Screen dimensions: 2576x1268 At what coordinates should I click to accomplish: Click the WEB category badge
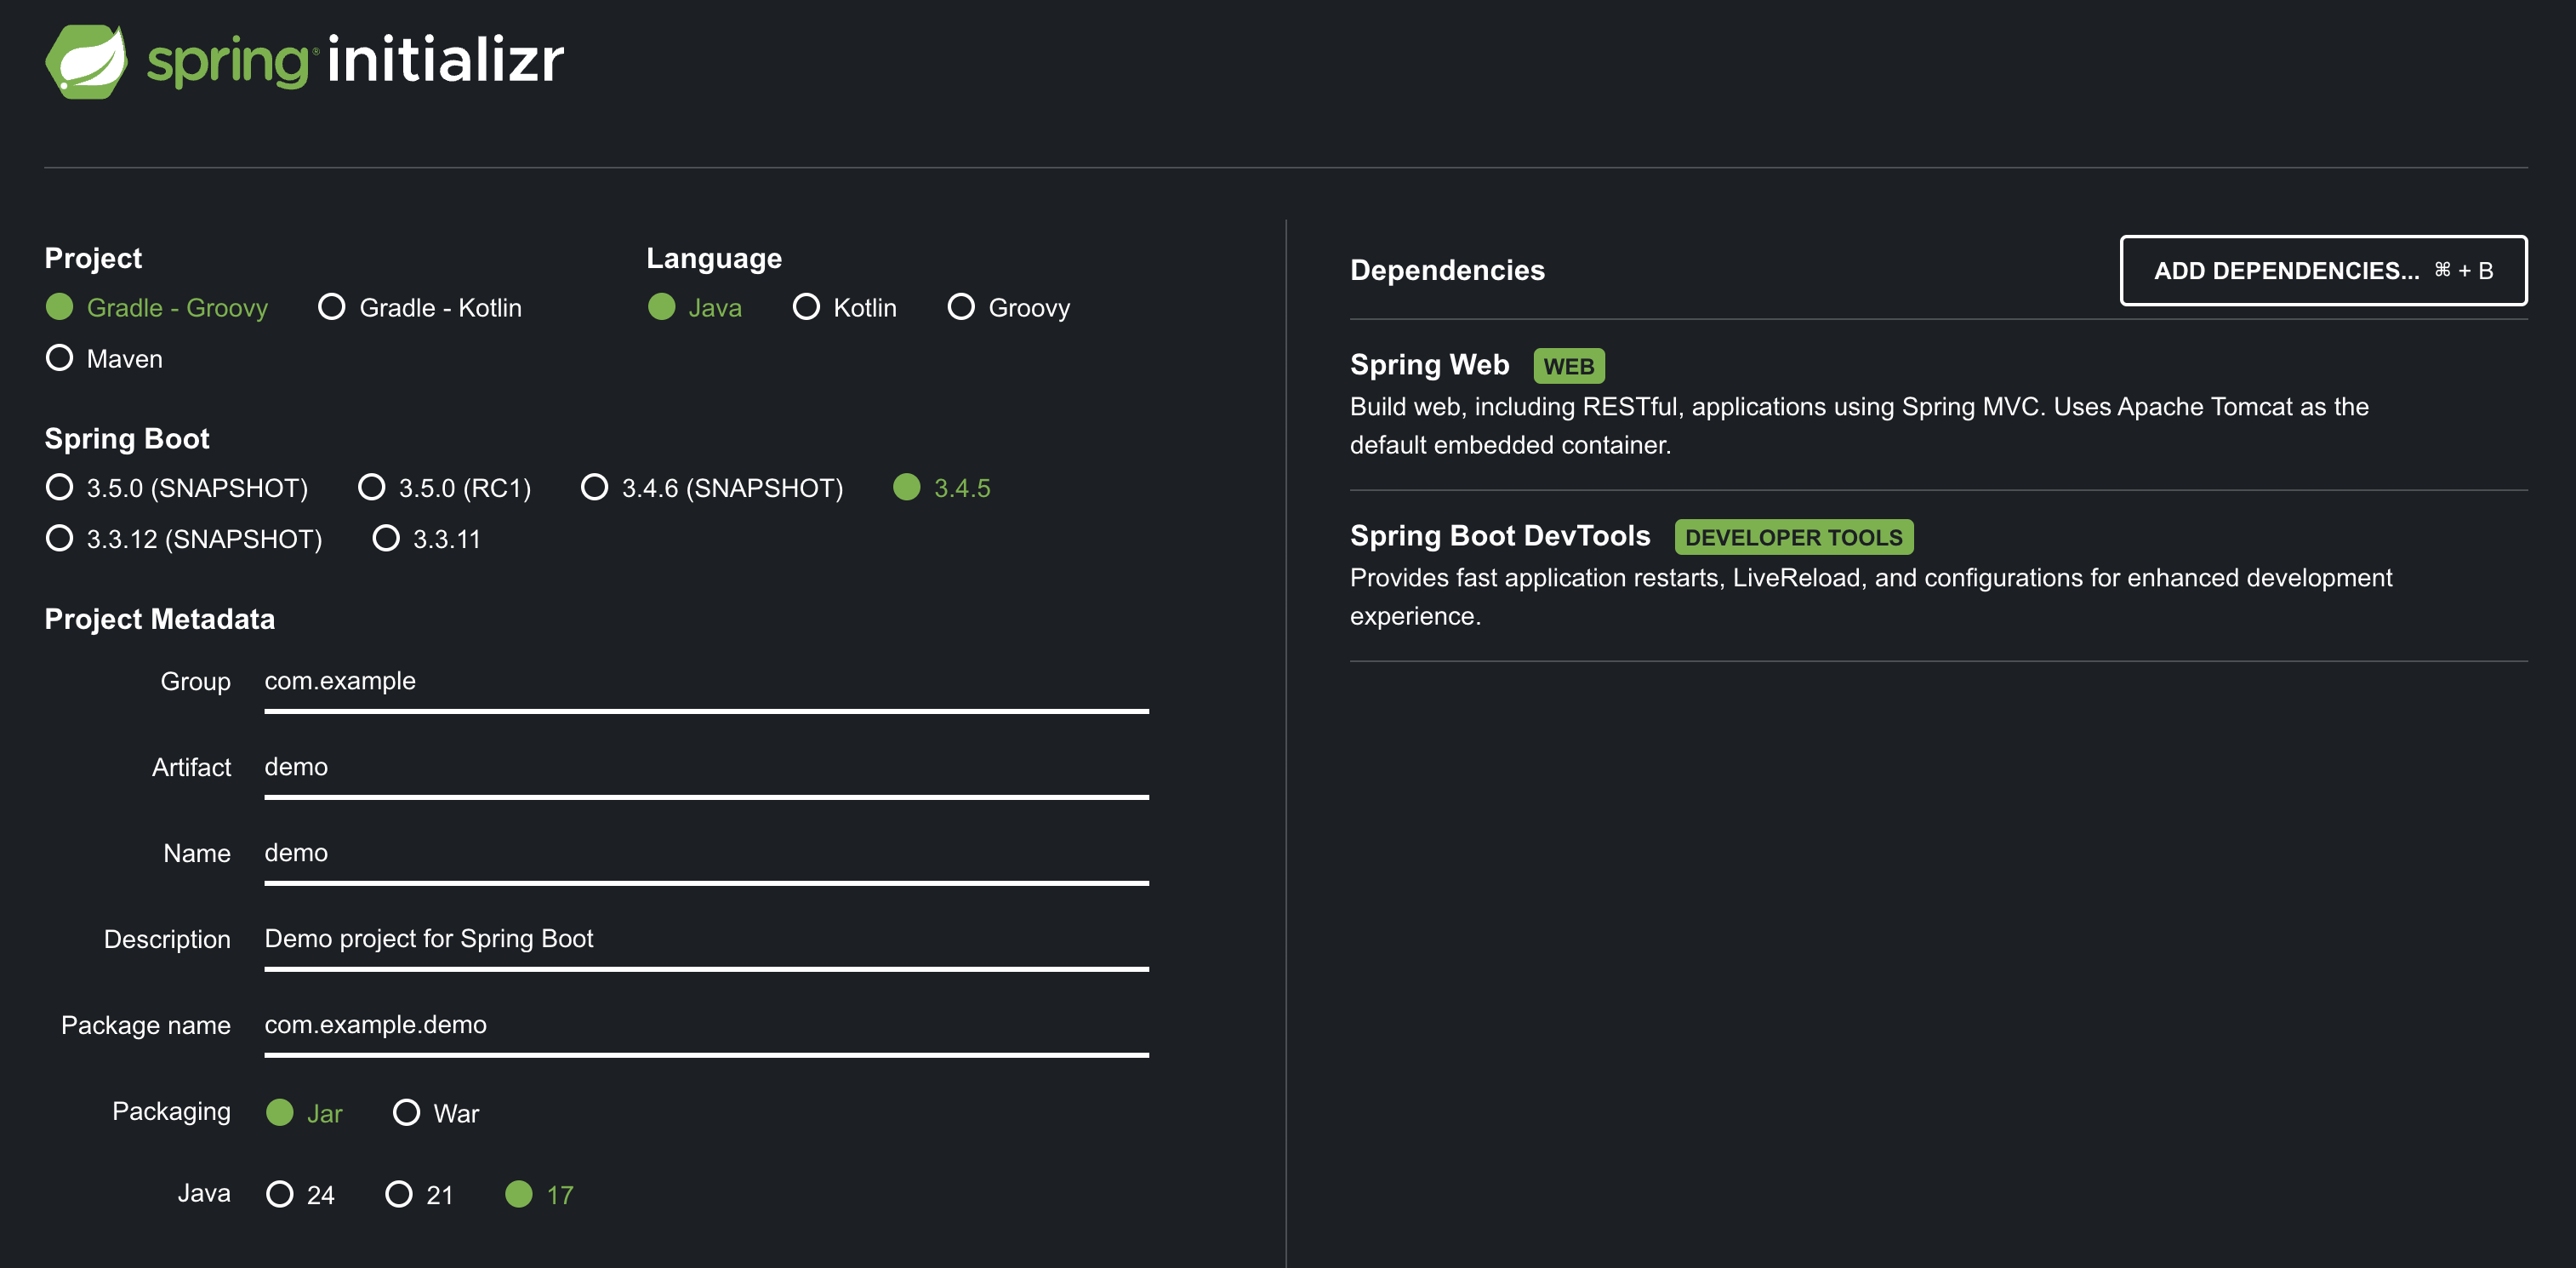tap(1568, 366)
